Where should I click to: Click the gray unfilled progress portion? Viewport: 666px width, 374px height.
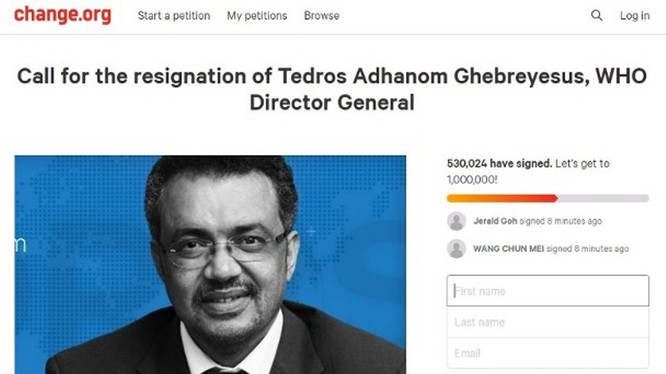point(603,198)
